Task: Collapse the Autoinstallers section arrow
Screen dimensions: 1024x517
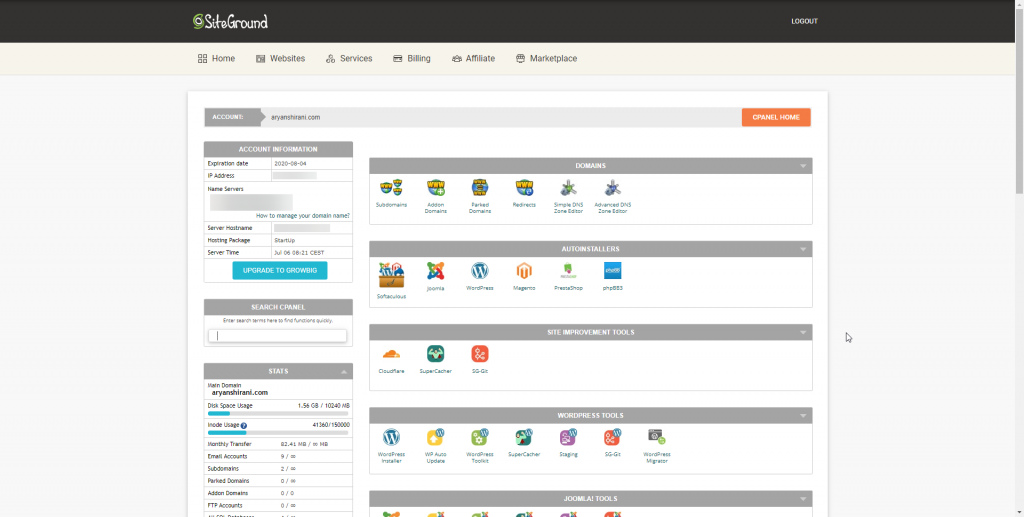Action: (802, 249)
